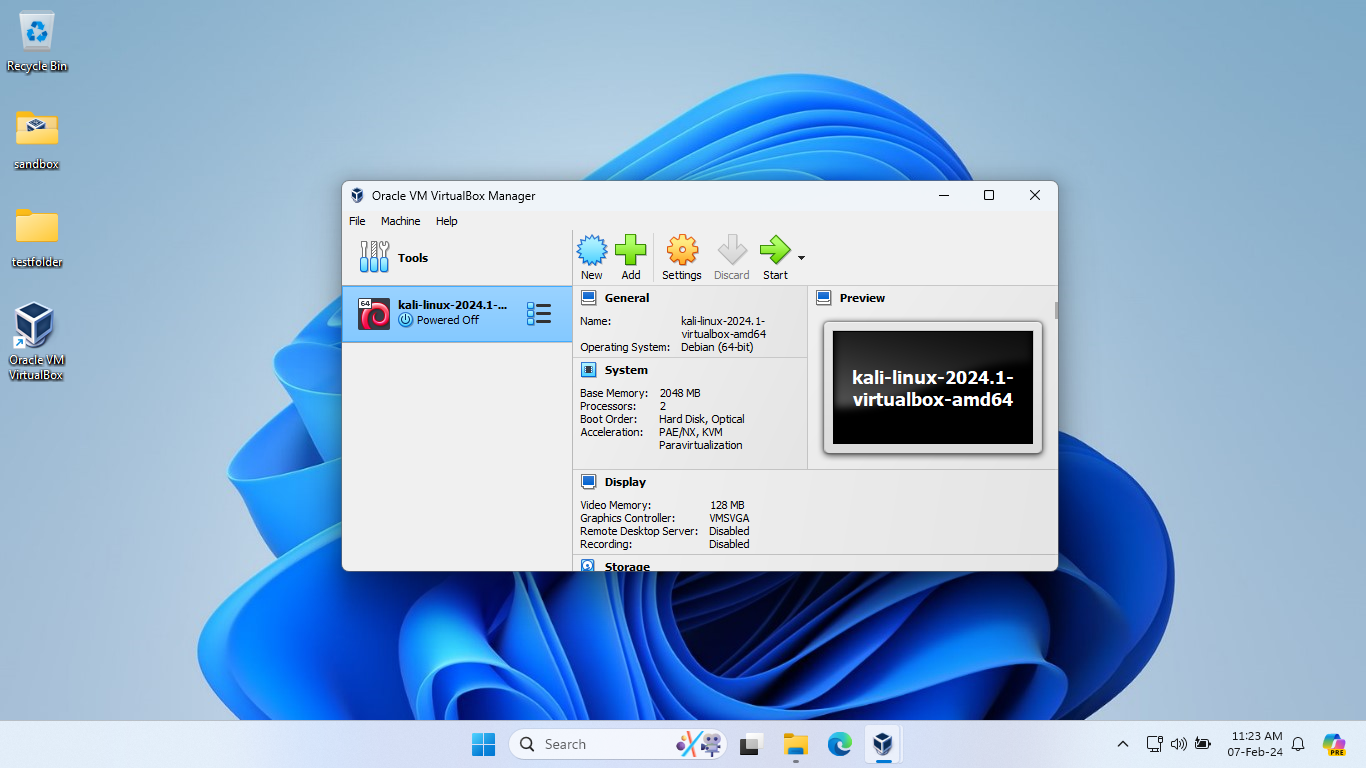Open the Machine menu
Screen dimensions: 1366x768
coord(400,221)
